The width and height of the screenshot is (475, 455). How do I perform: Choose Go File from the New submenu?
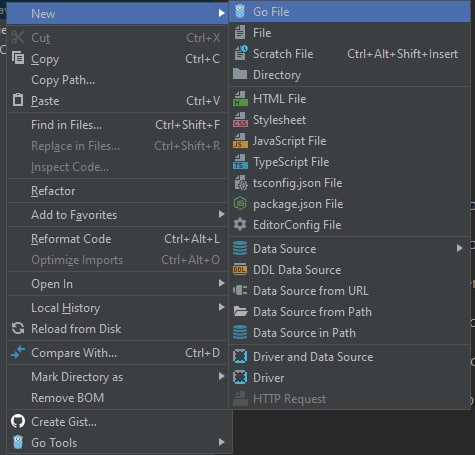point(350,12)
